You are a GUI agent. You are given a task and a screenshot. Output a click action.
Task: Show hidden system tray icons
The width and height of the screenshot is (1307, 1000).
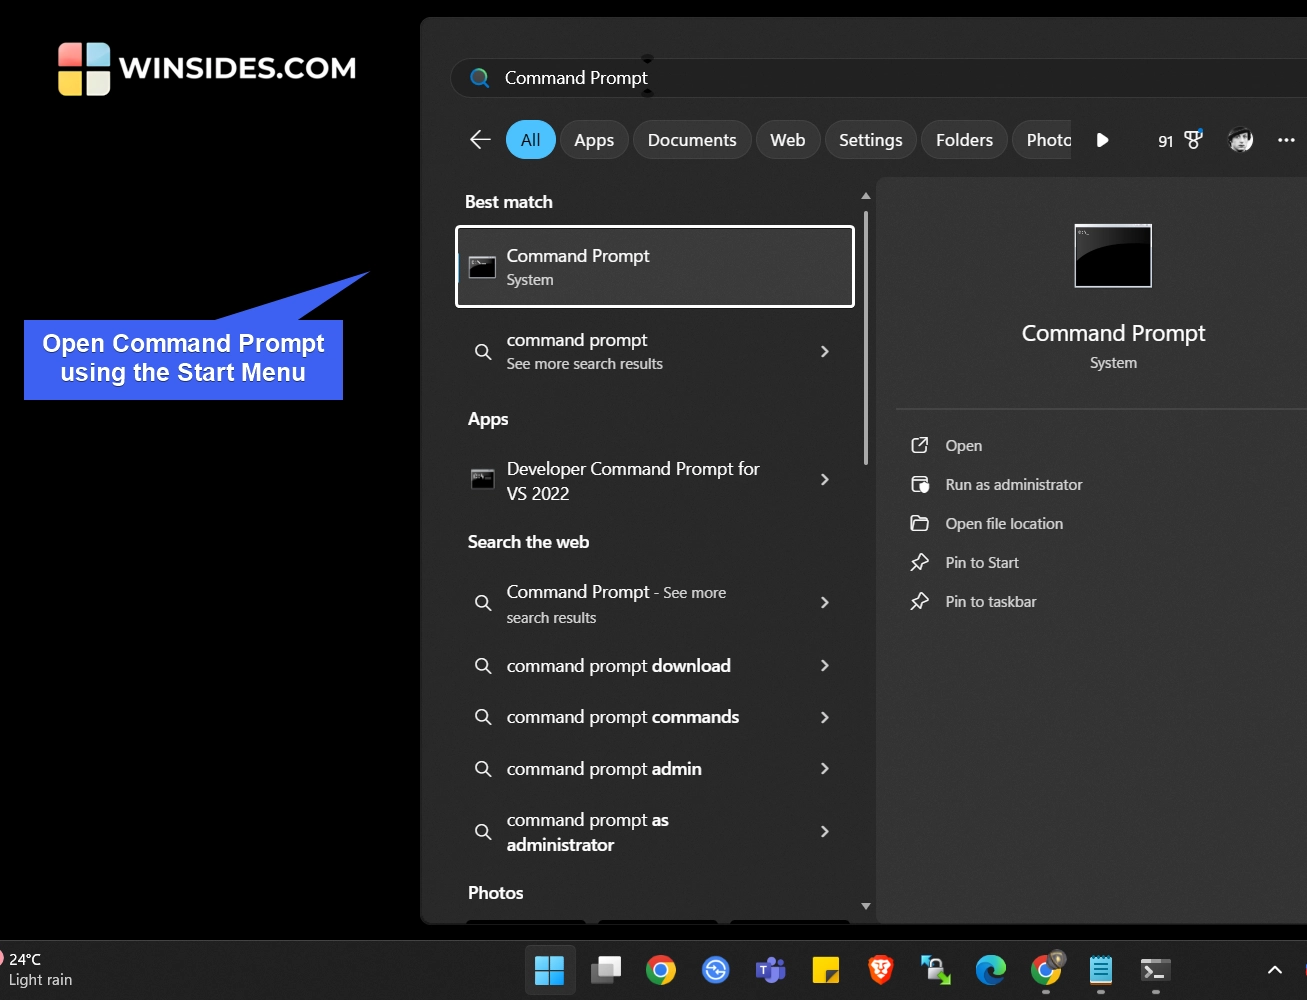tap(1274, 970)
